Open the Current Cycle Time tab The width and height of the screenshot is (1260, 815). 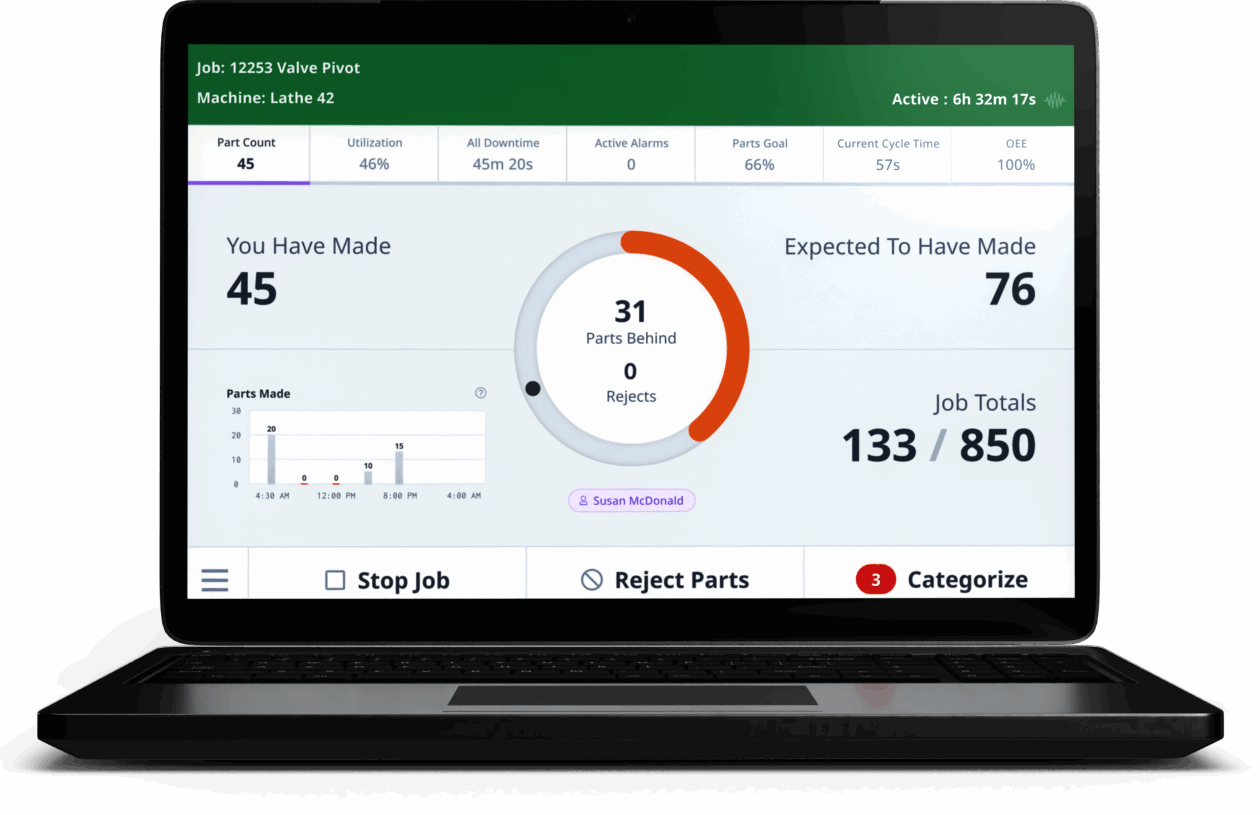coord(887,153)
